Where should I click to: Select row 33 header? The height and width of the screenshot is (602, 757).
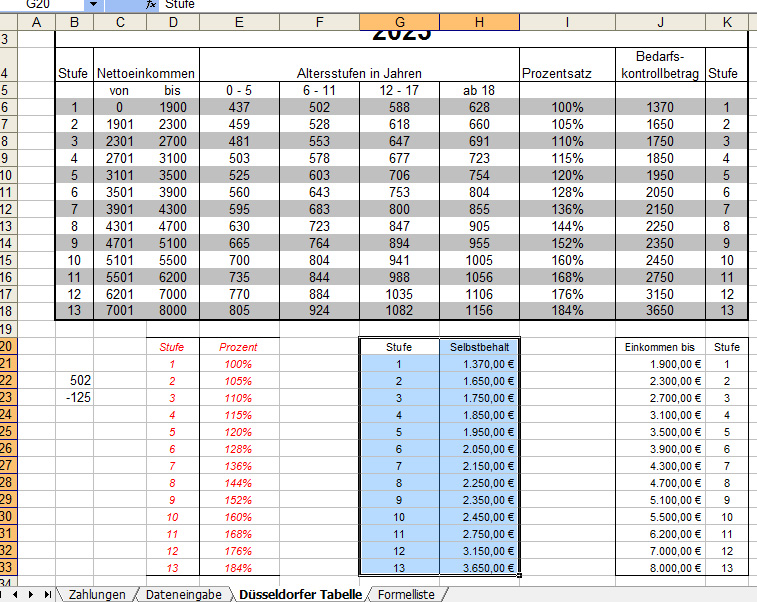click(x=8, y=567)
